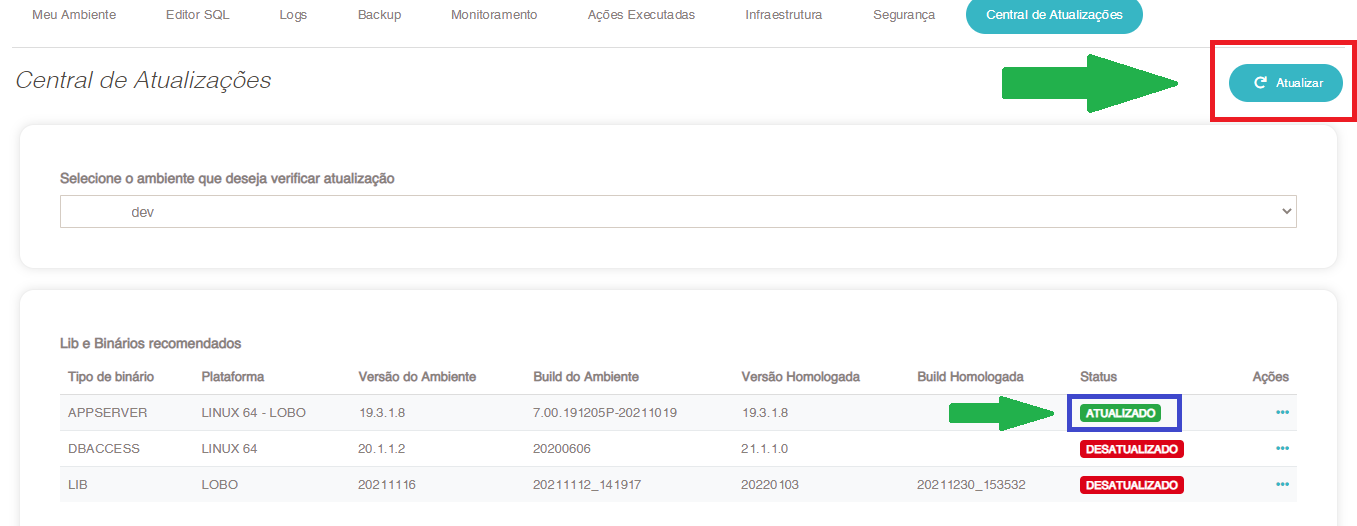Click Tipo de binário column header
This screenshot has width=1357, height=526.
click(x=111, y=377)
